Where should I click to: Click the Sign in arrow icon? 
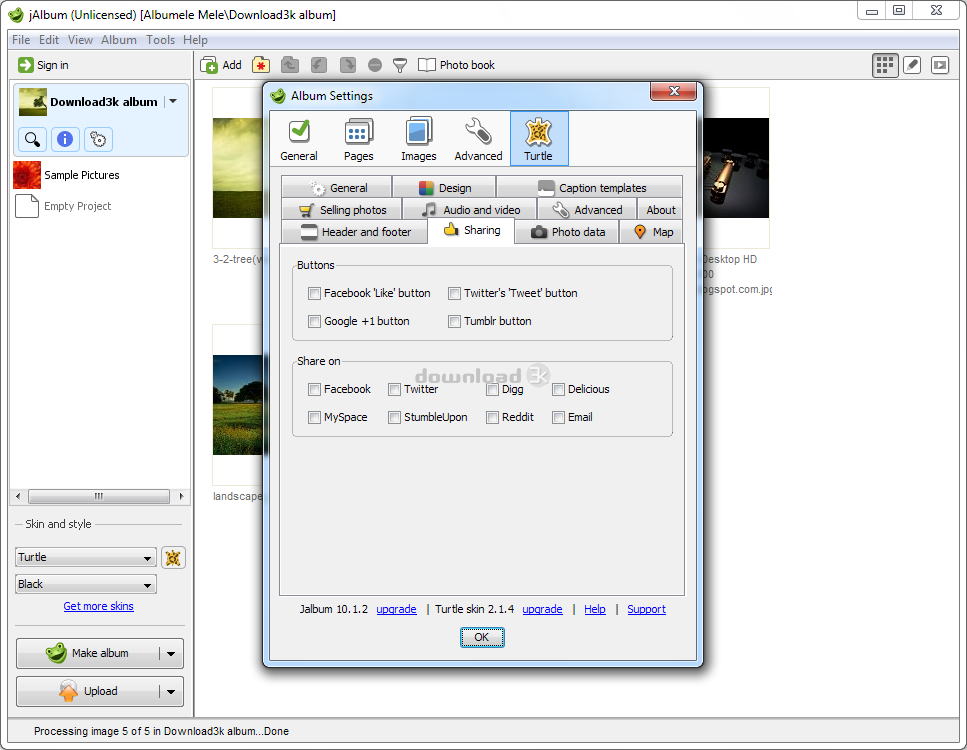tap(25, 65)
